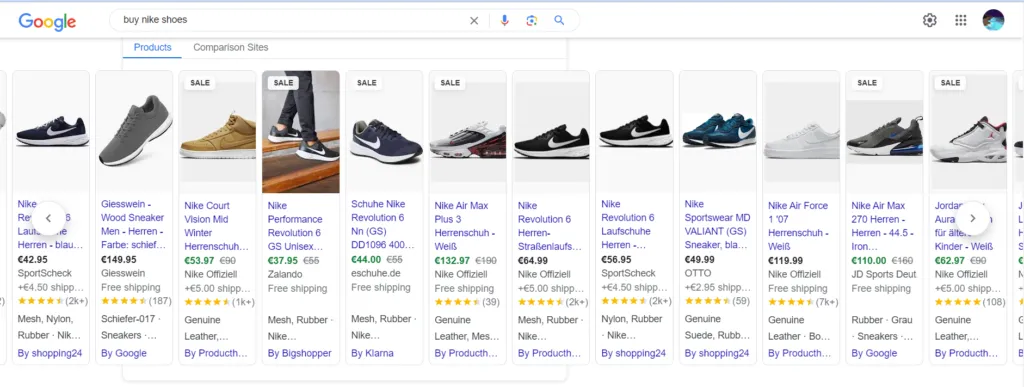Select the Products tab
The image size is (1024, 387).
coord(152,47)
